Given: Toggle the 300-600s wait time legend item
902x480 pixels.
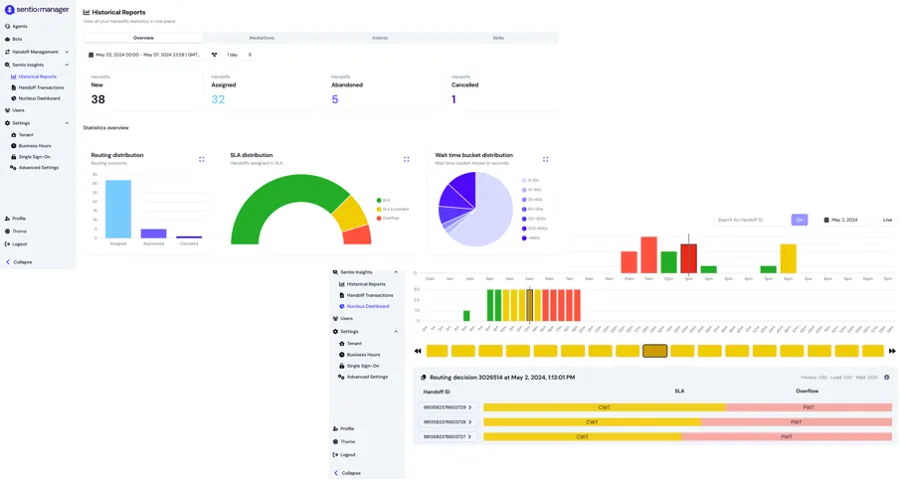Looking at the screenshot, I should coord(534,228).
